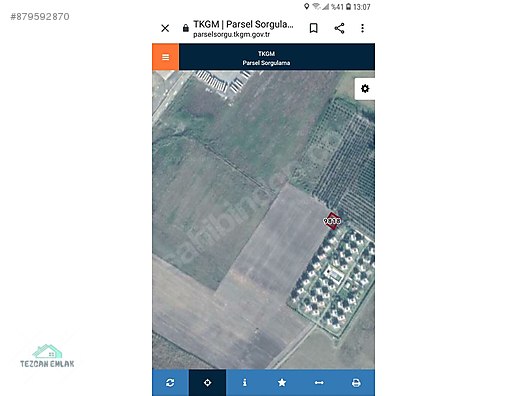Click the listing number #879592870
Viewport: 528px width, 396px height.
40,16
